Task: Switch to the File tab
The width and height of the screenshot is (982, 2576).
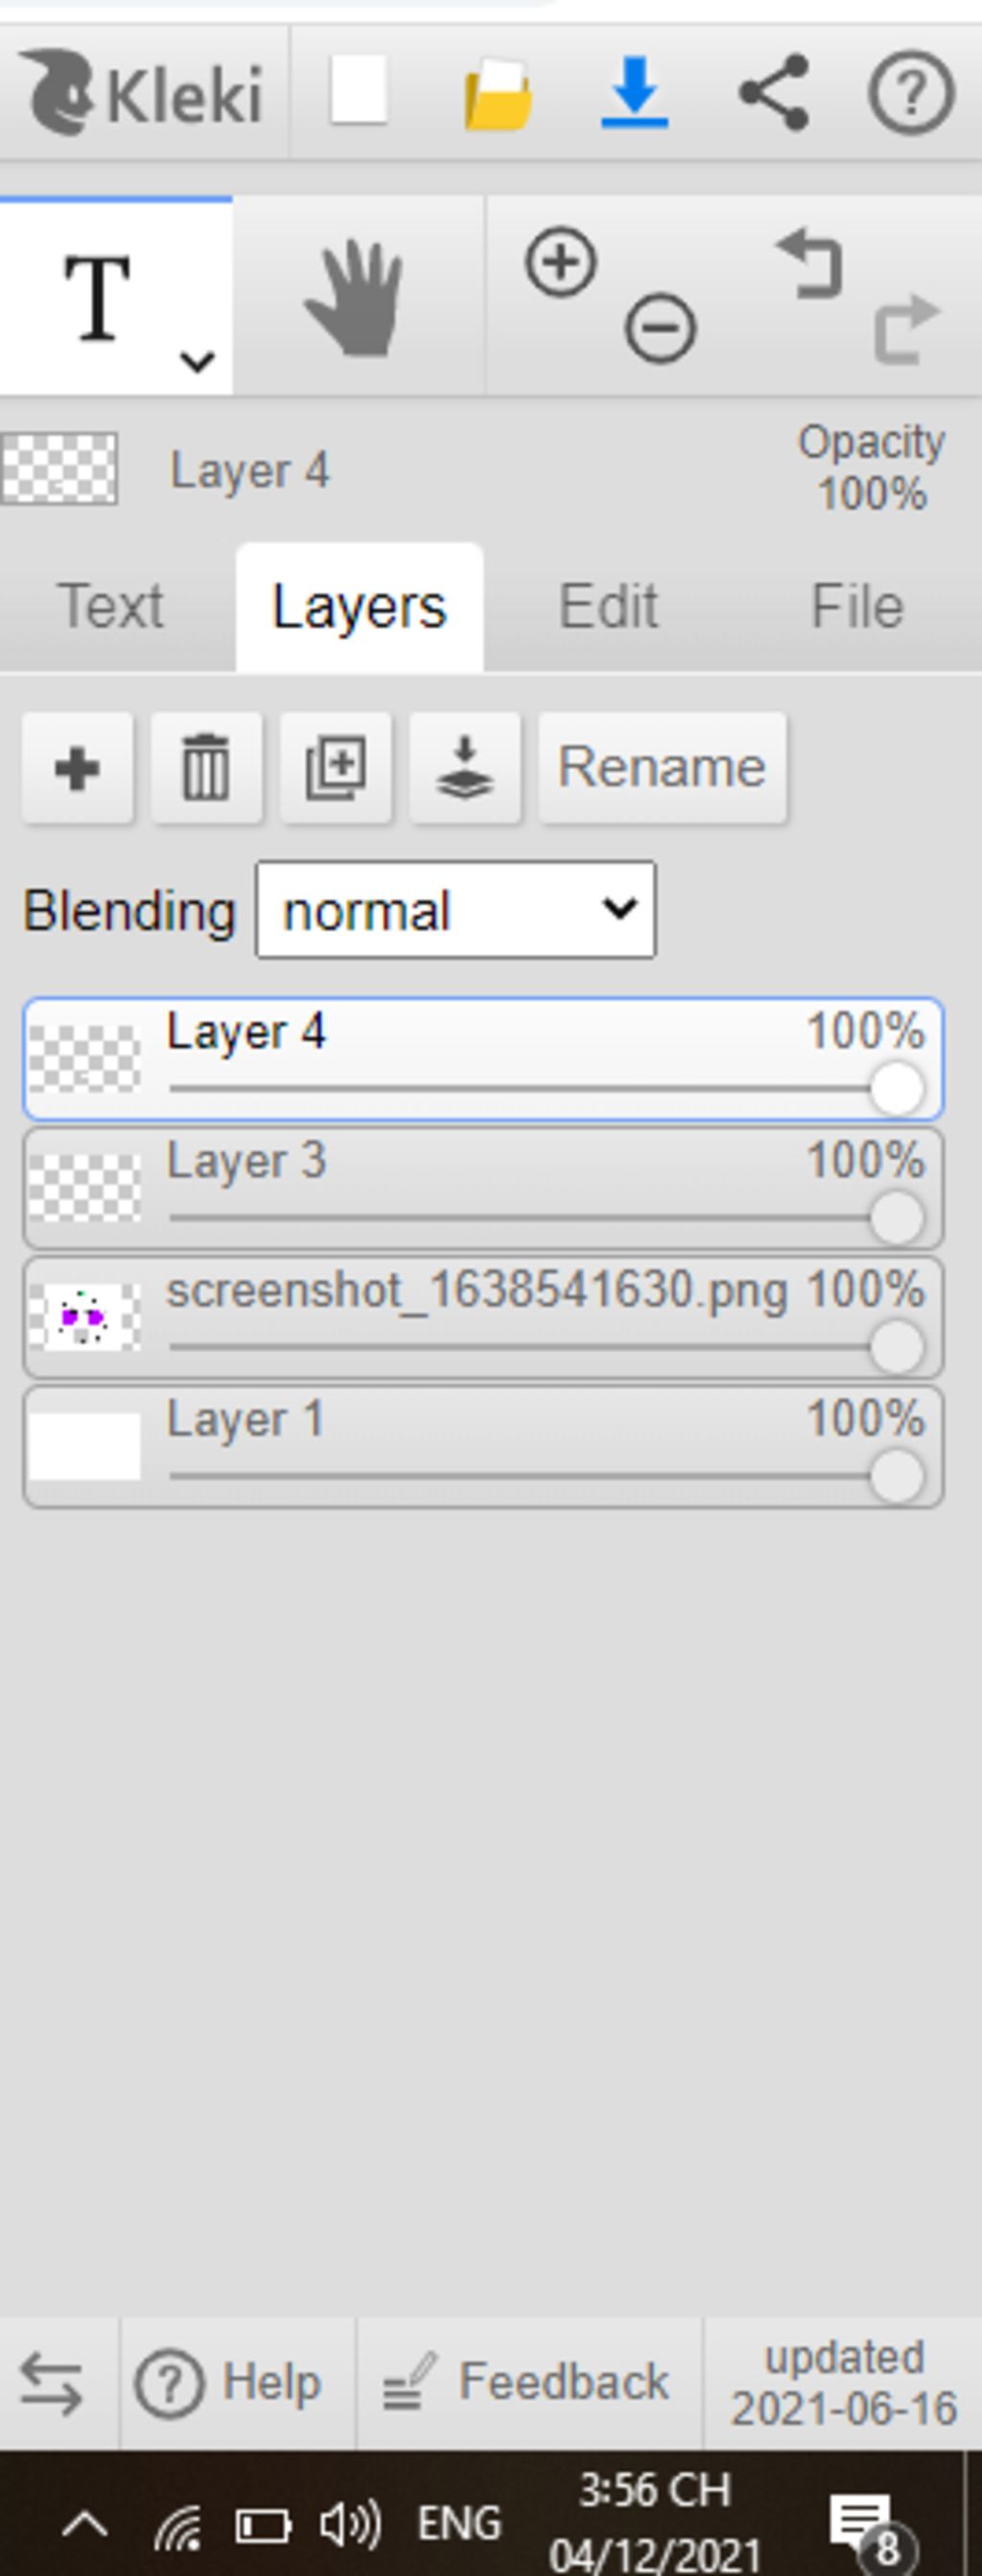Action: pyautogui.click(x=856, y=606)
